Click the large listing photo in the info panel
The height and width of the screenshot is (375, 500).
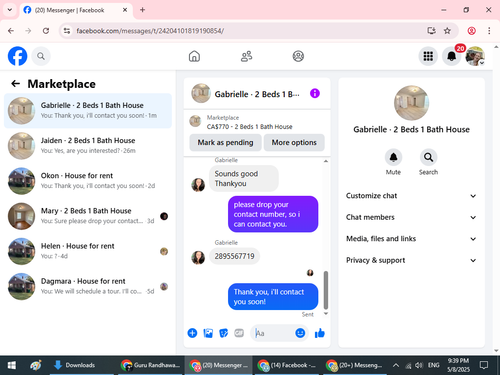(411, 103)
